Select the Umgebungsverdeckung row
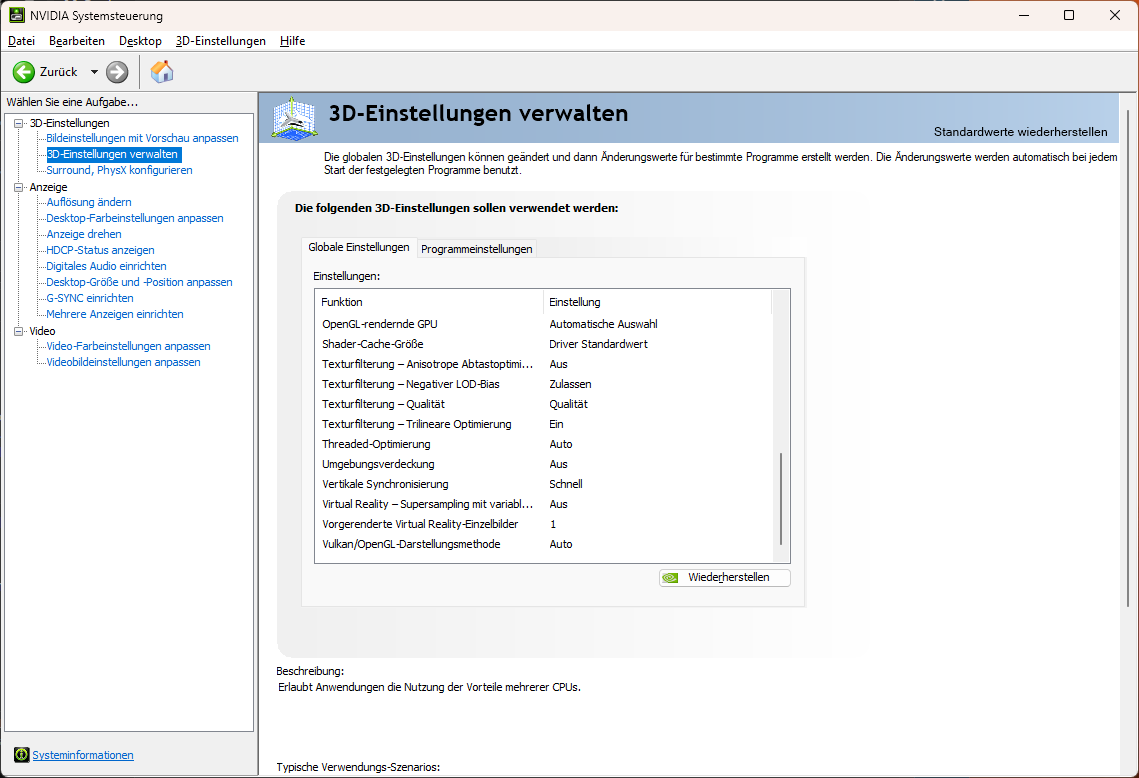 (x=543, y=464)
